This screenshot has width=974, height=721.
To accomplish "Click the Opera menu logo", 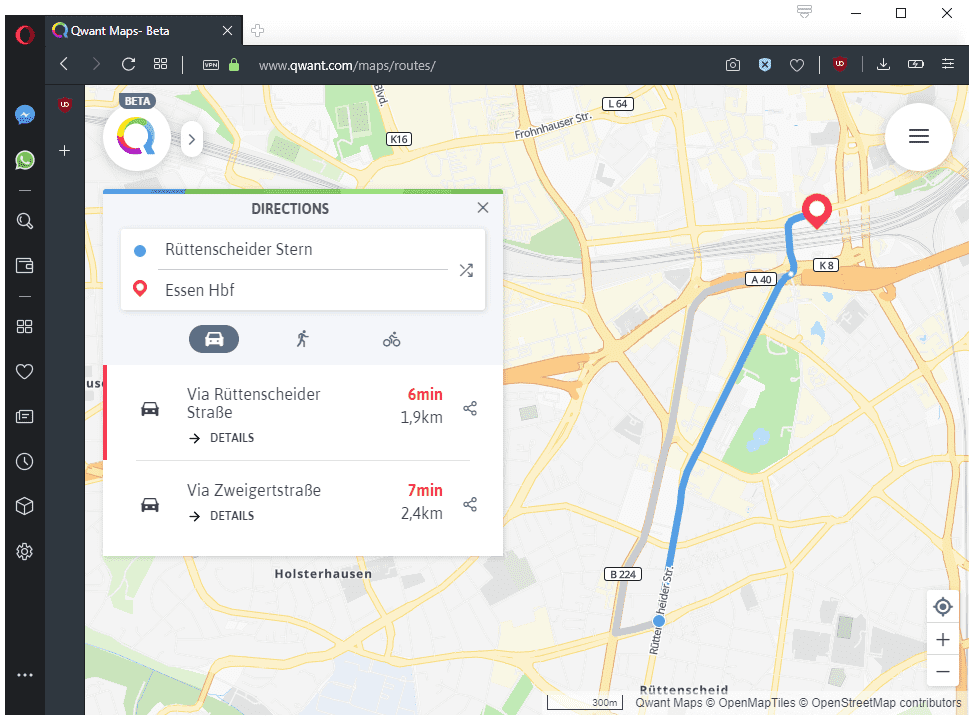I will click(x=25, y=34).
